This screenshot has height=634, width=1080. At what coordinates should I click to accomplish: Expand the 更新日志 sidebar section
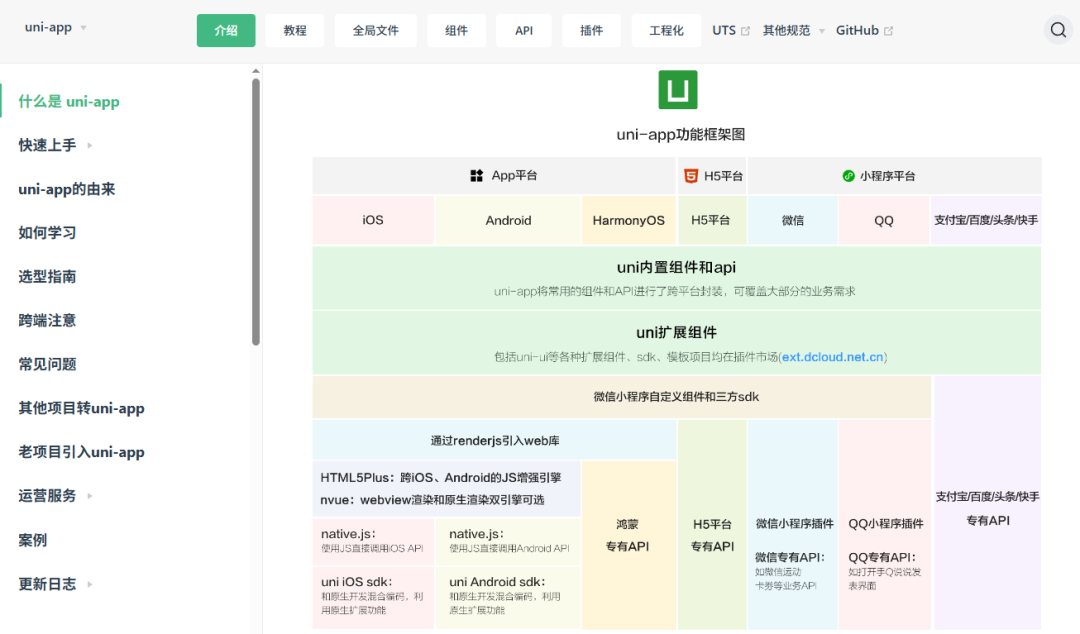56,584
